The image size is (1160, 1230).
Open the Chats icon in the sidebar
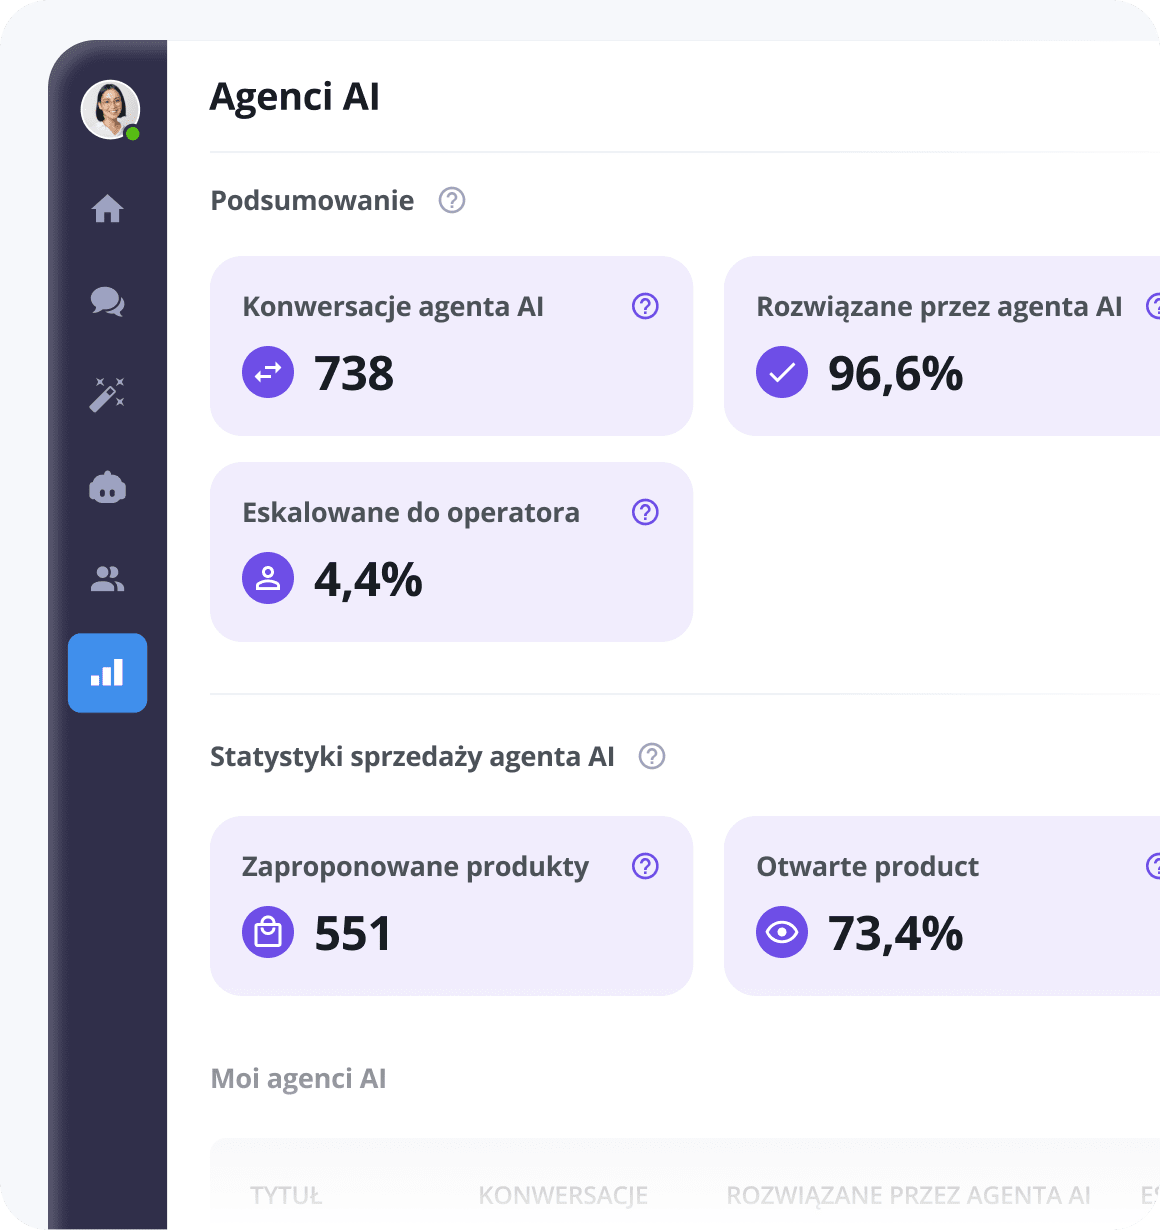[x=107, y=302]
